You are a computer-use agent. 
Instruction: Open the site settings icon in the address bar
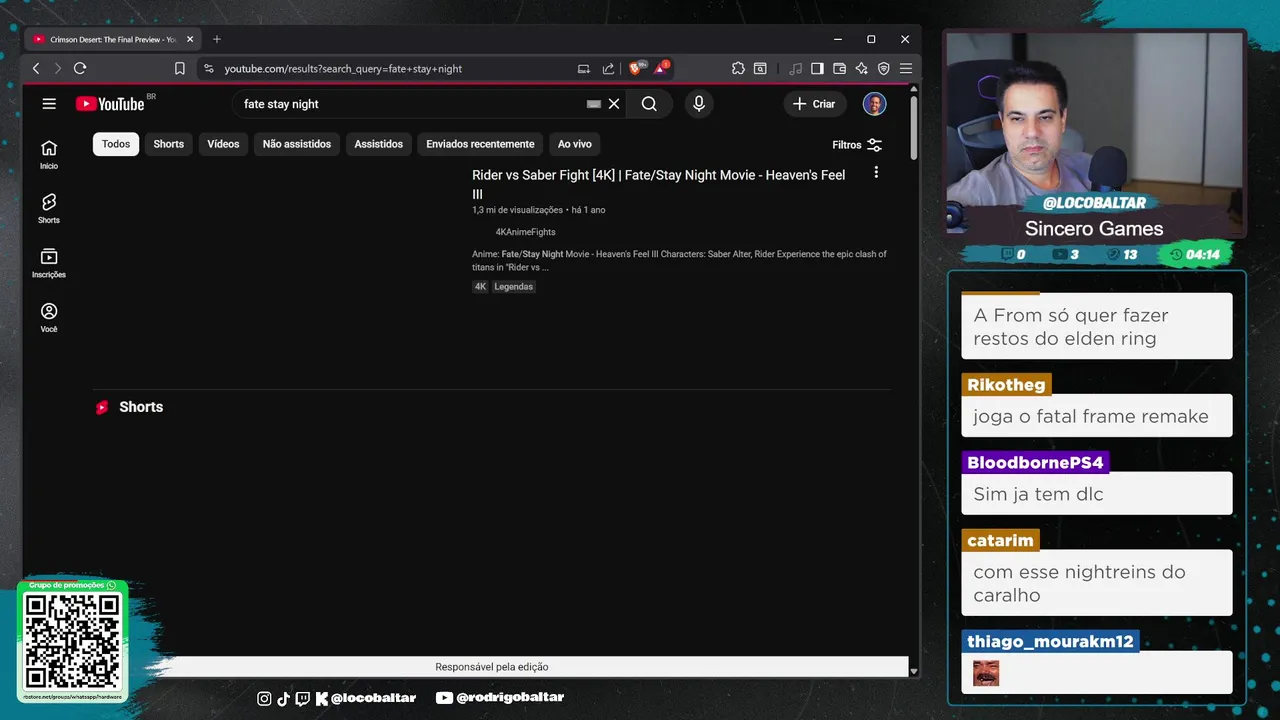208,69
